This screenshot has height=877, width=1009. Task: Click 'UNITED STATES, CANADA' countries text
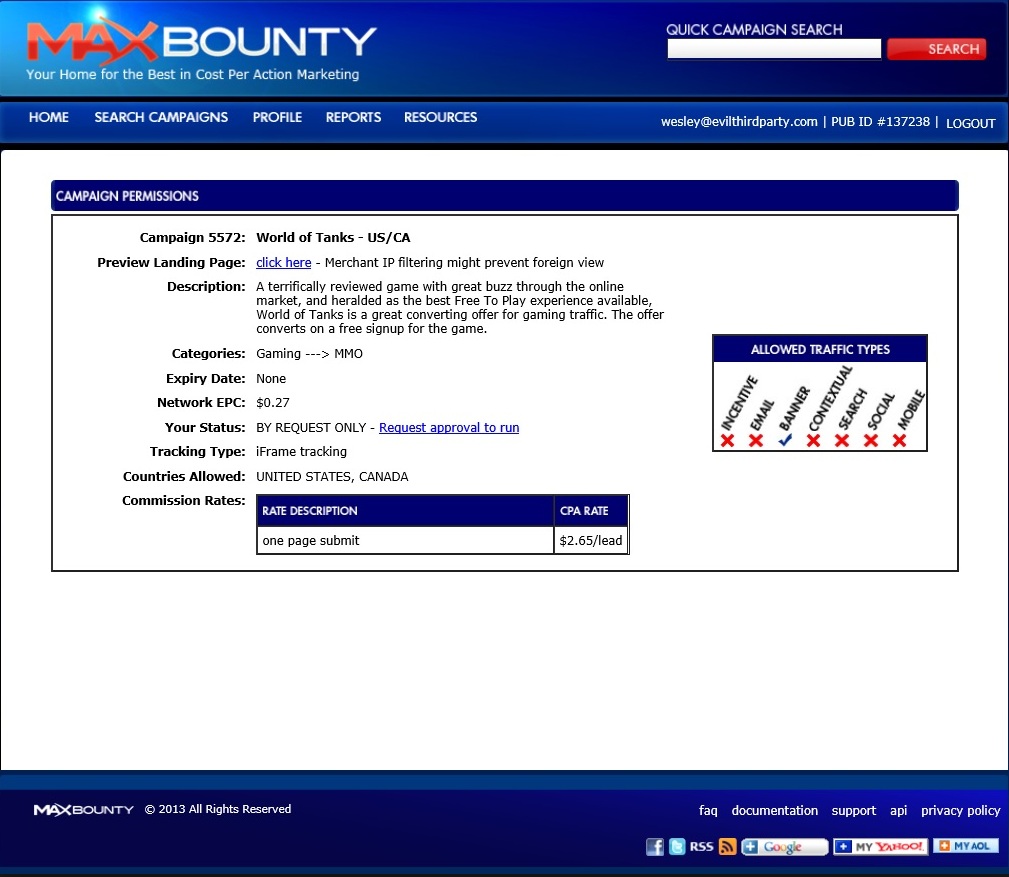point(332,477)
